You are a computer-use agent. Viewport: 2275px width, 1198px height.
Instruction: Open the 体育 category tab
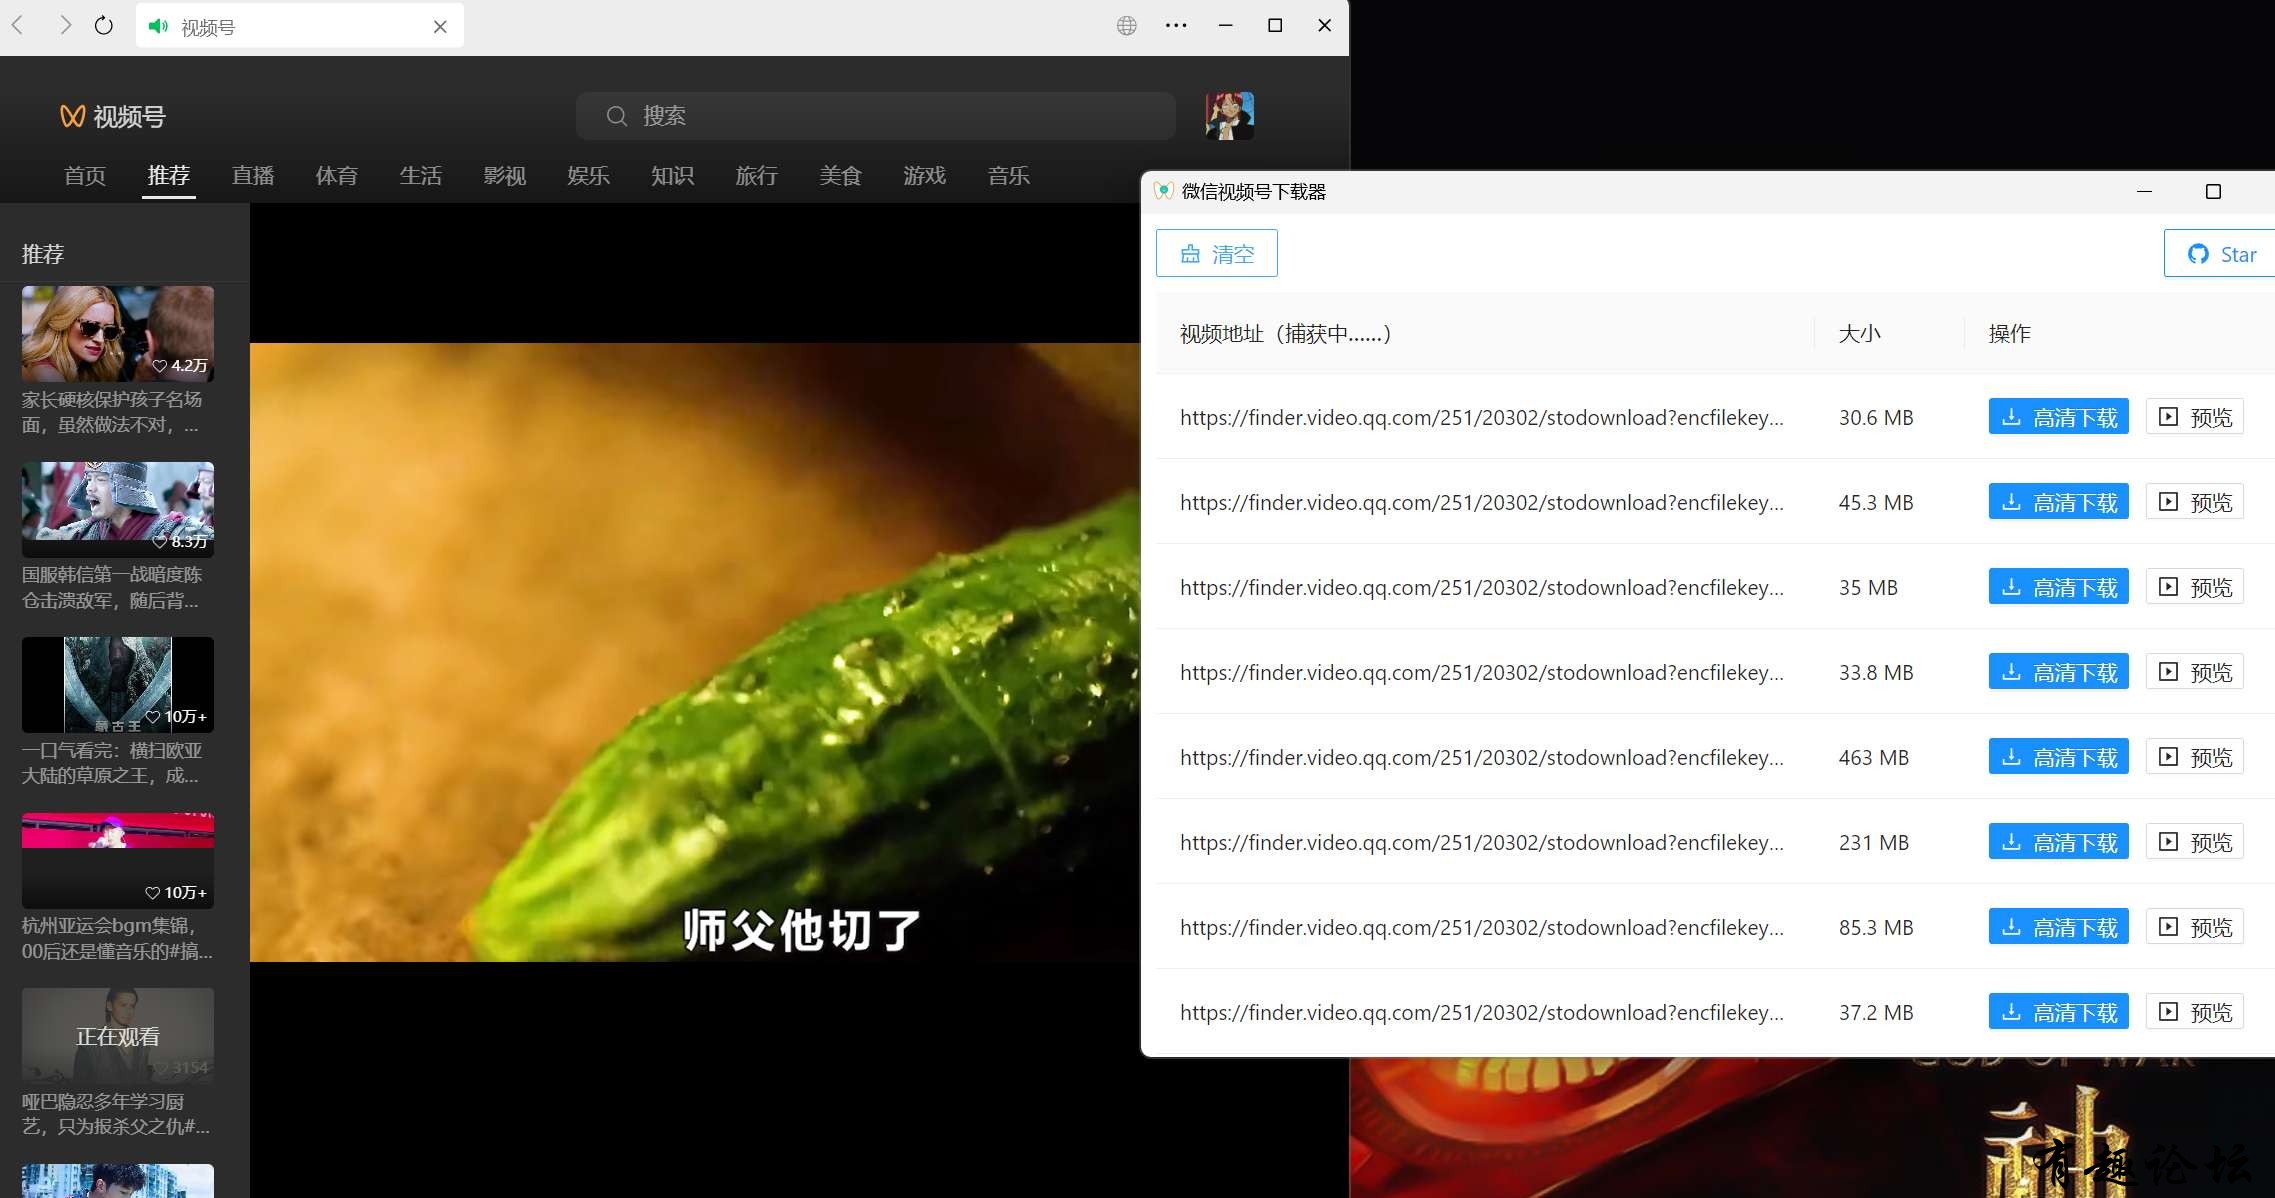tap(337, 176)
